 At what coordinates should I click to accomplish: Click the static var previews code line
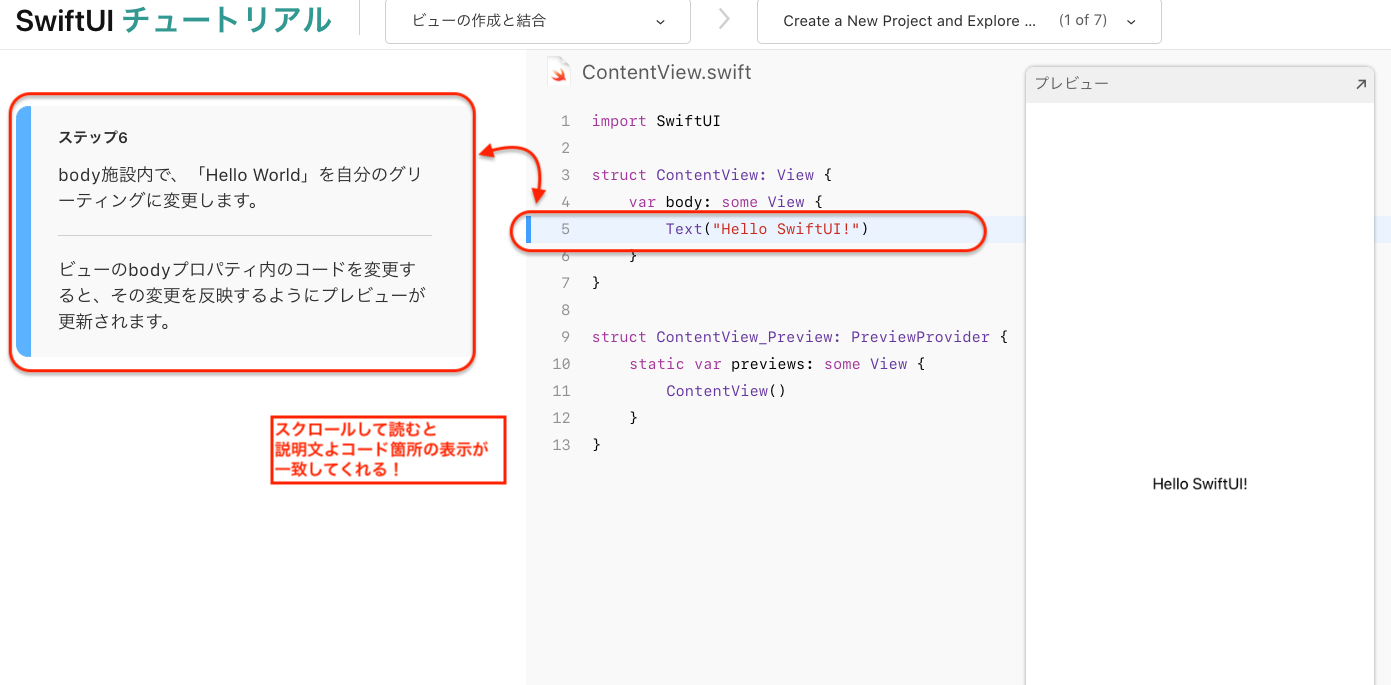(777, 364)
